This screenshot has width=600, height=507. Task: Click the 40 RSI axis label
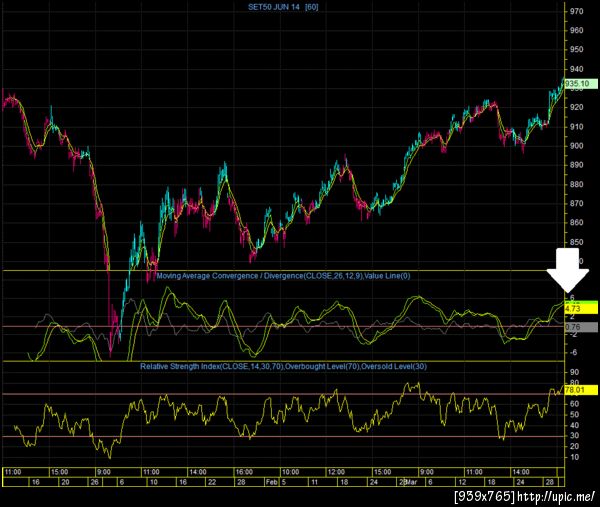[x=574, y=425]
